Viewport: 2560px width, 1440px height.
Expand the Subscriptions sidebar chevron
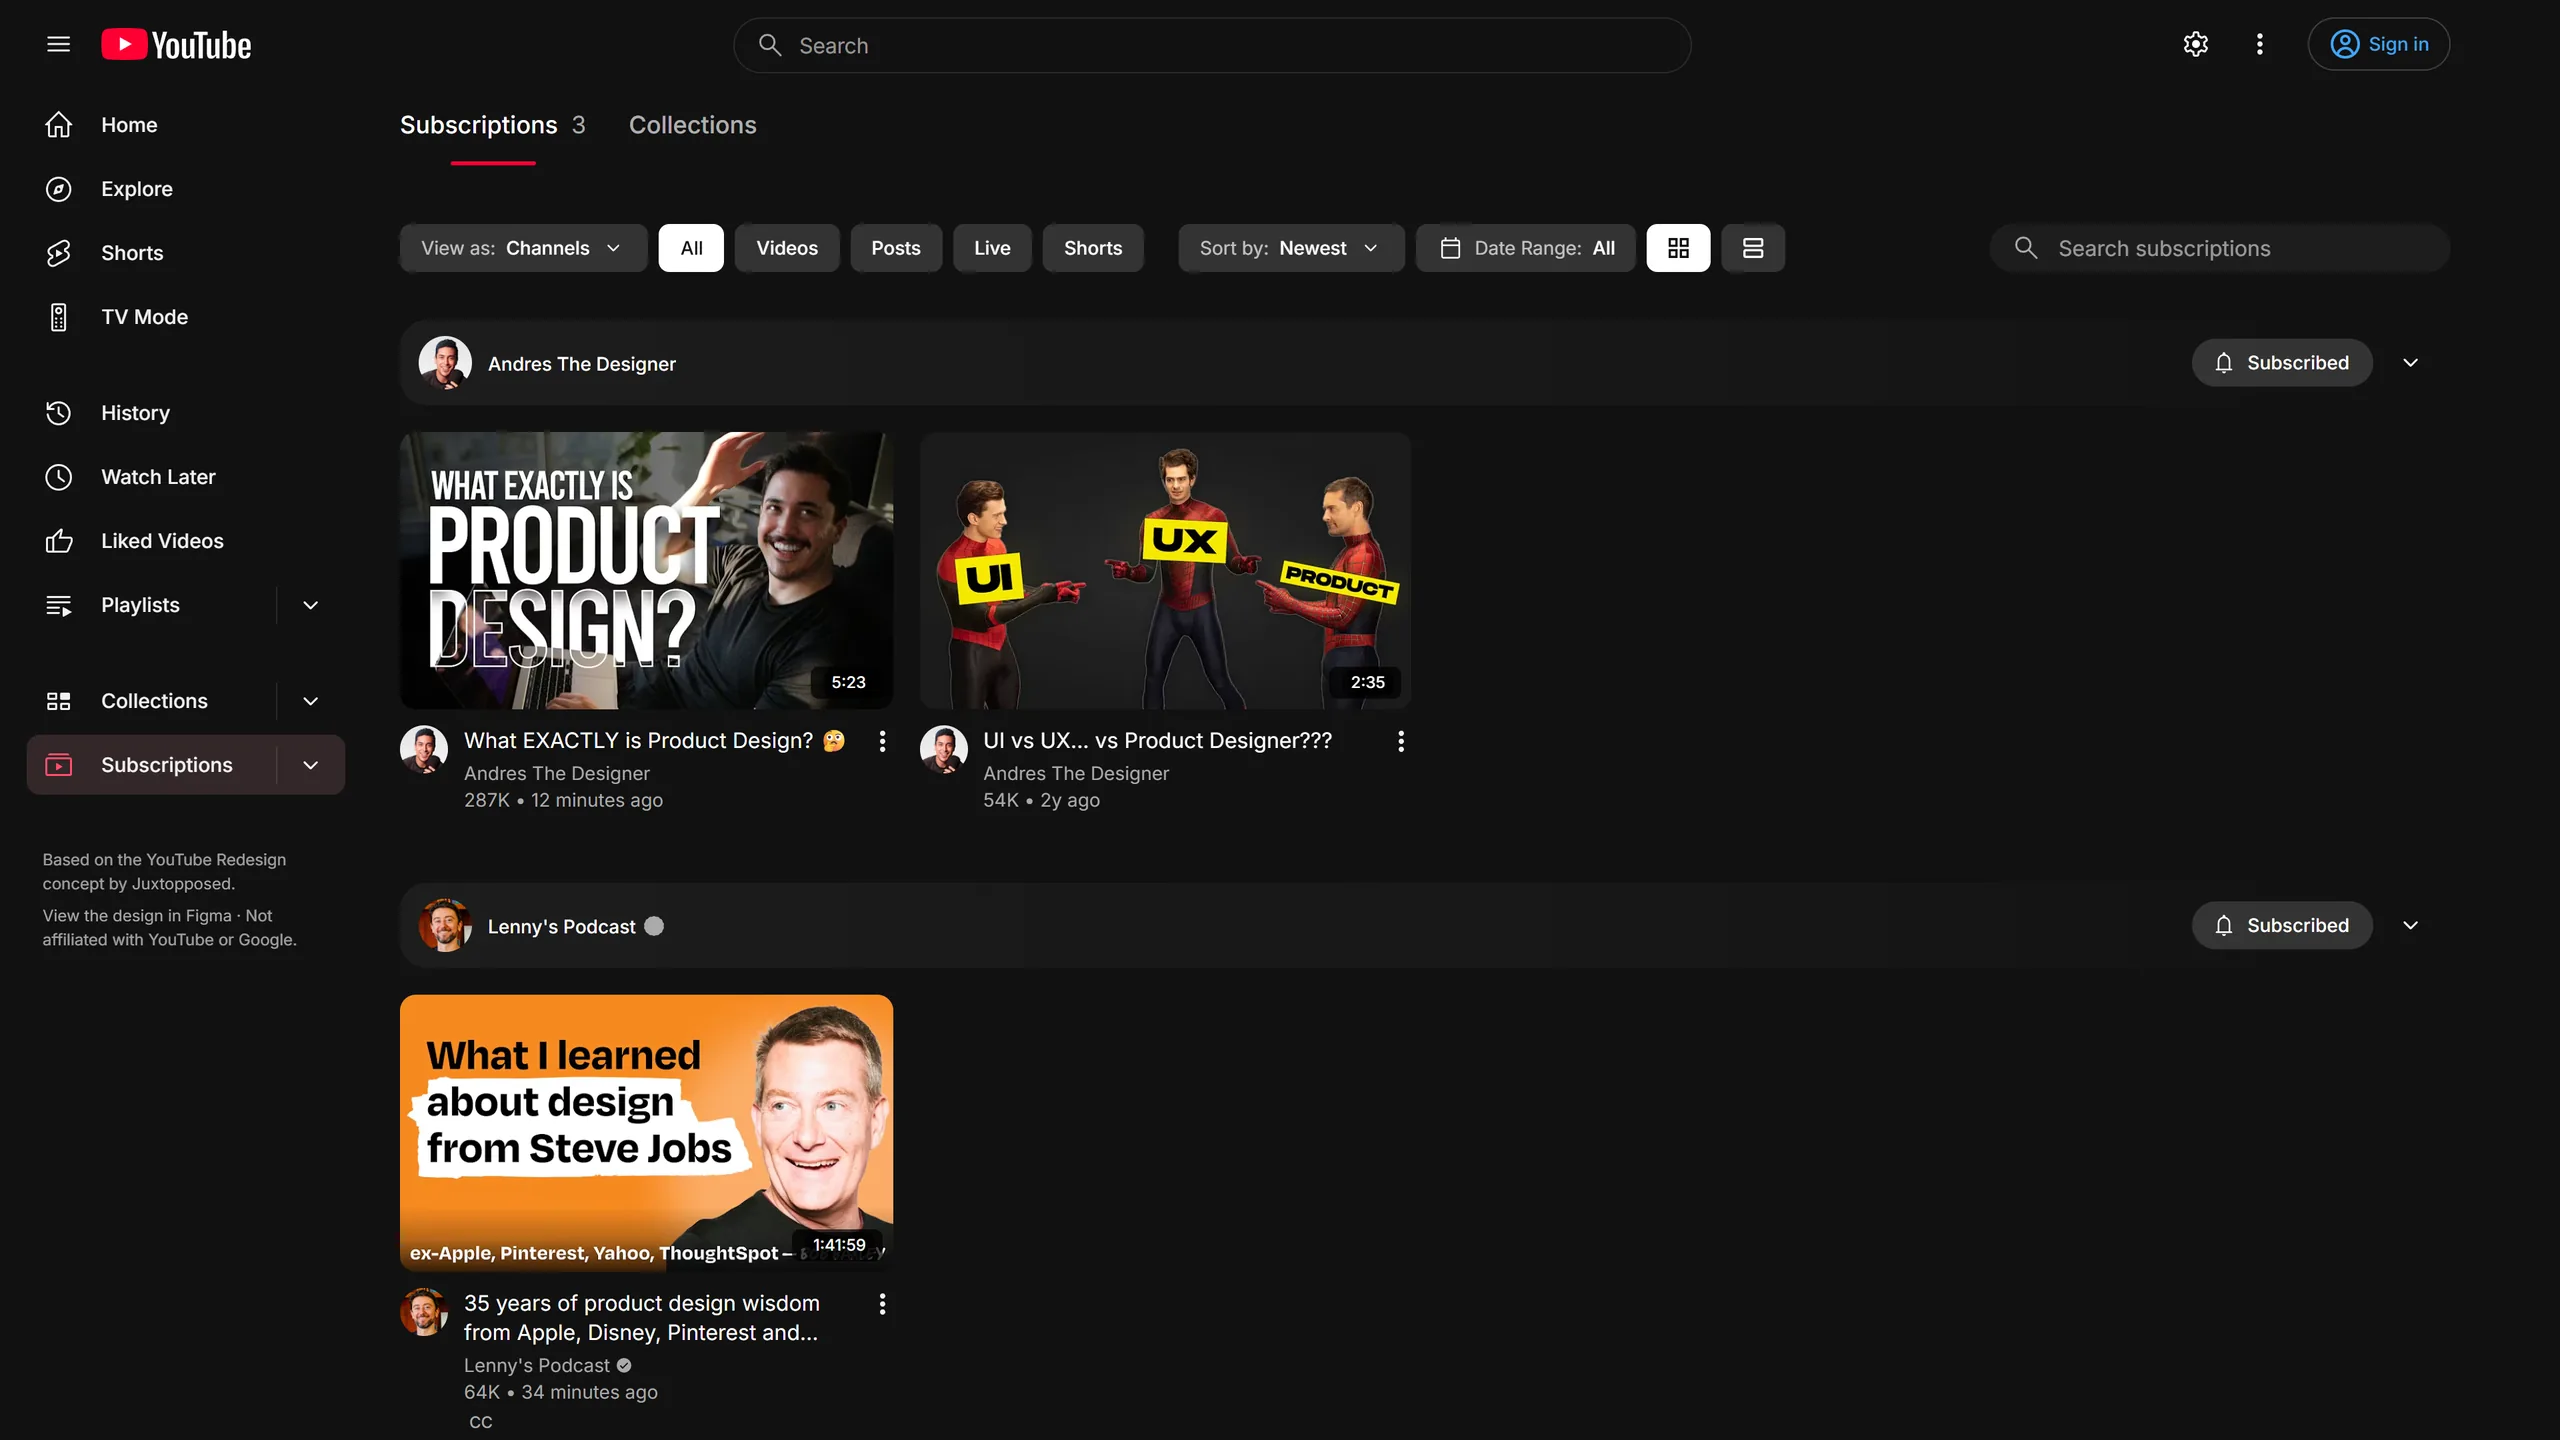(311, 765)
